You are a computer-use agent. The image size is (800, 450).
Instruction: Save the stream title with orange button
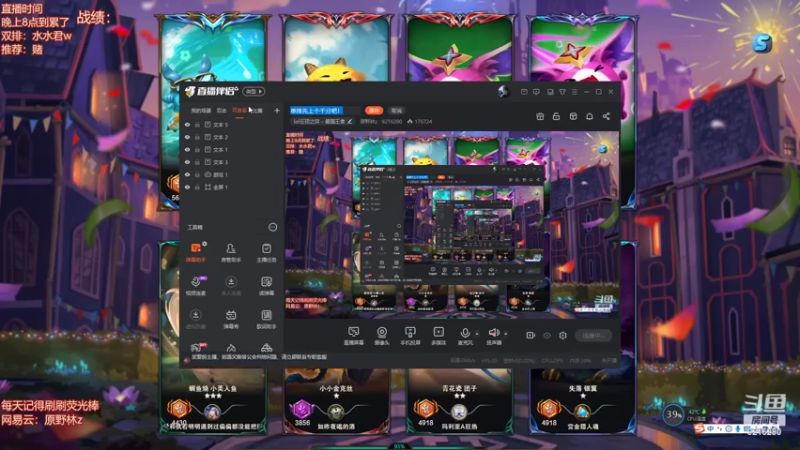[x=374, y=111]
